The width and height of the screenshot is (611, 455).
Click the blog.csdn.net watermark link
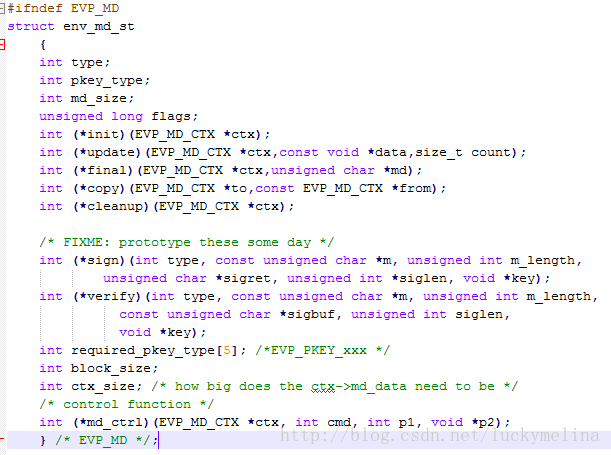pyautogui.click(x=440, y=435)
